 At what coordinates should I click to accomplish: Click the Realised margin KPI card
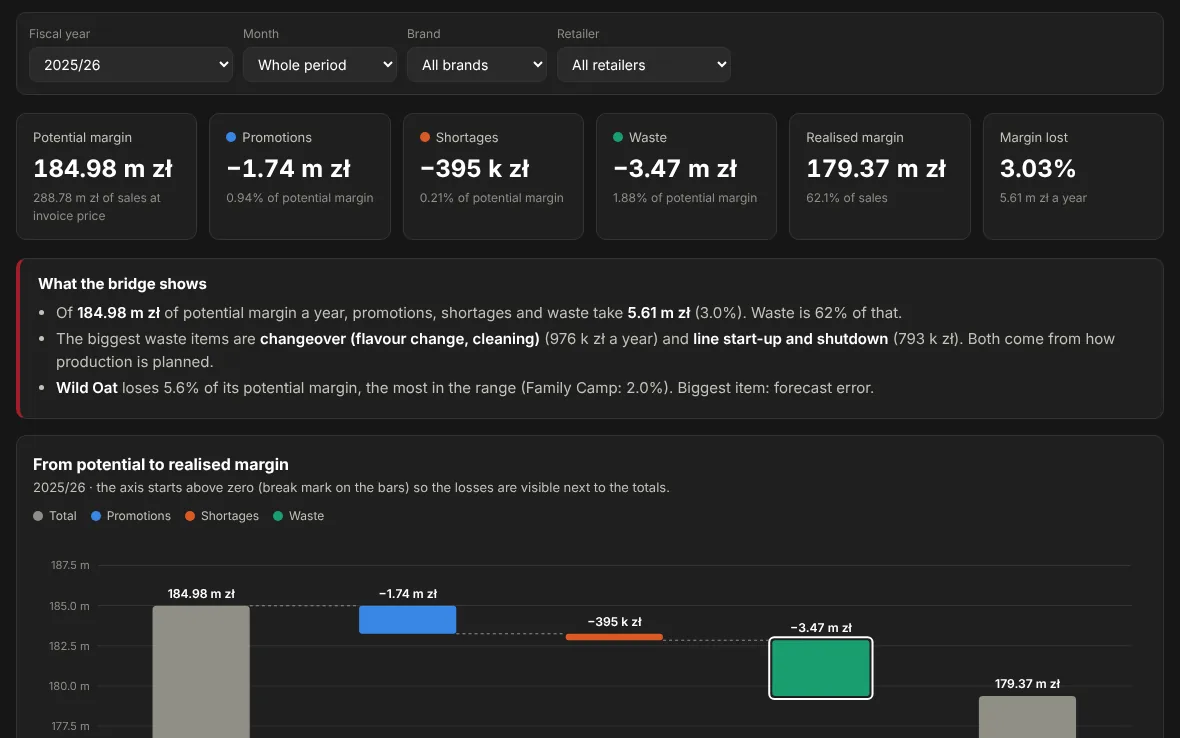880,177
